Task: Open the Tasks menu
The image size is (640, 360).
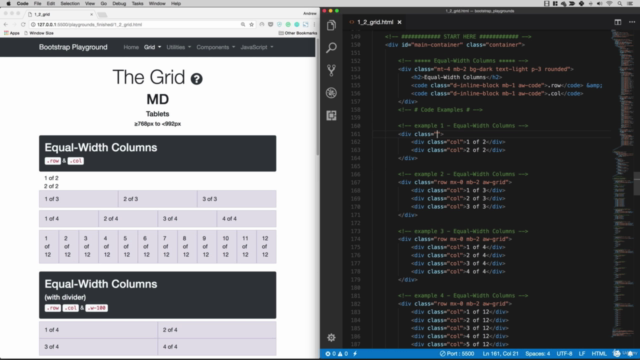Action: coord(137,3)
